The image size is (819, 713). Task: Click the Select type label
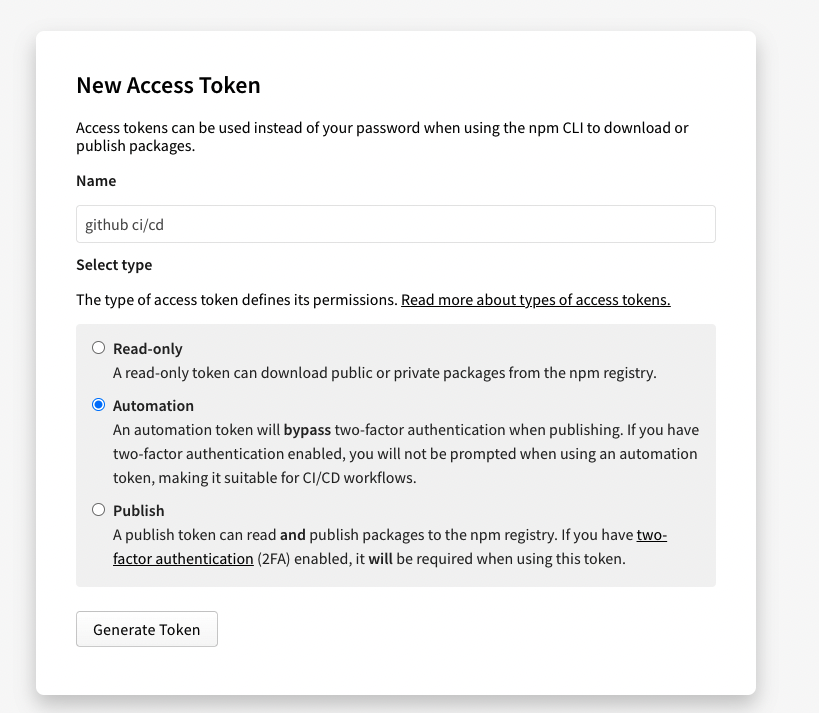[114, 265]
